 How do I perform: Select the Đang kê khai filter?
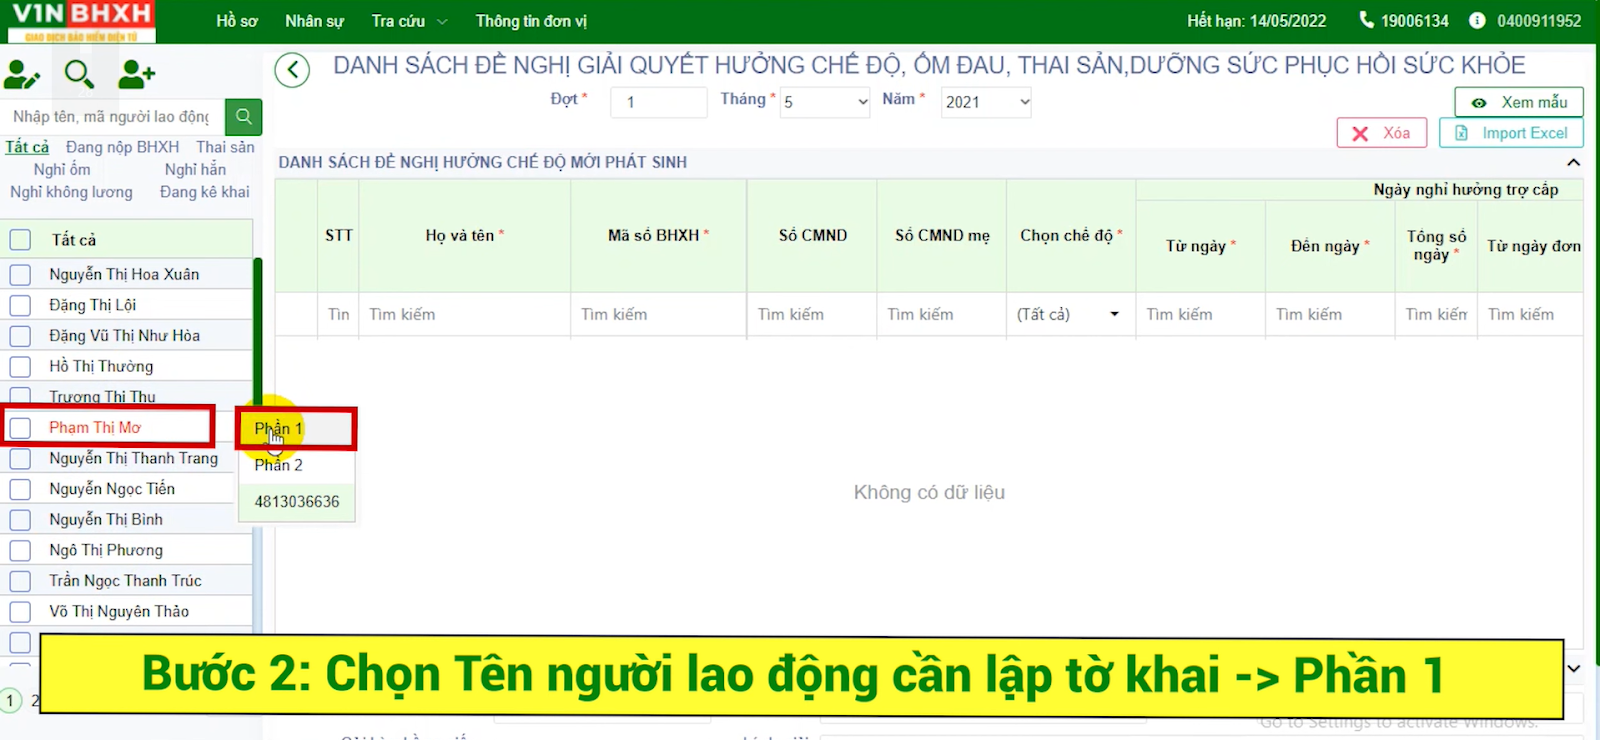pyautogui.click(x=205, y=192)
